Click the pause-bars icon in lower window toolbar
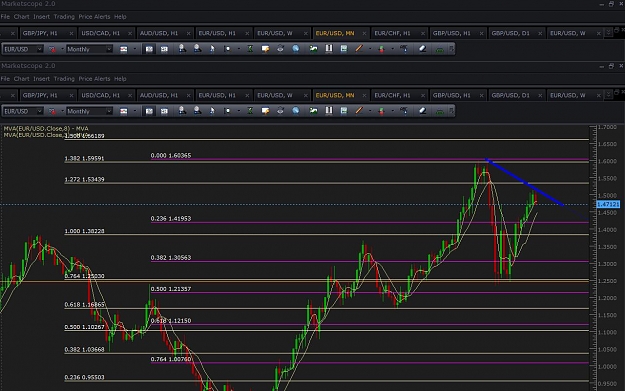This screenshot has width=625, height=391. point(329,111)
